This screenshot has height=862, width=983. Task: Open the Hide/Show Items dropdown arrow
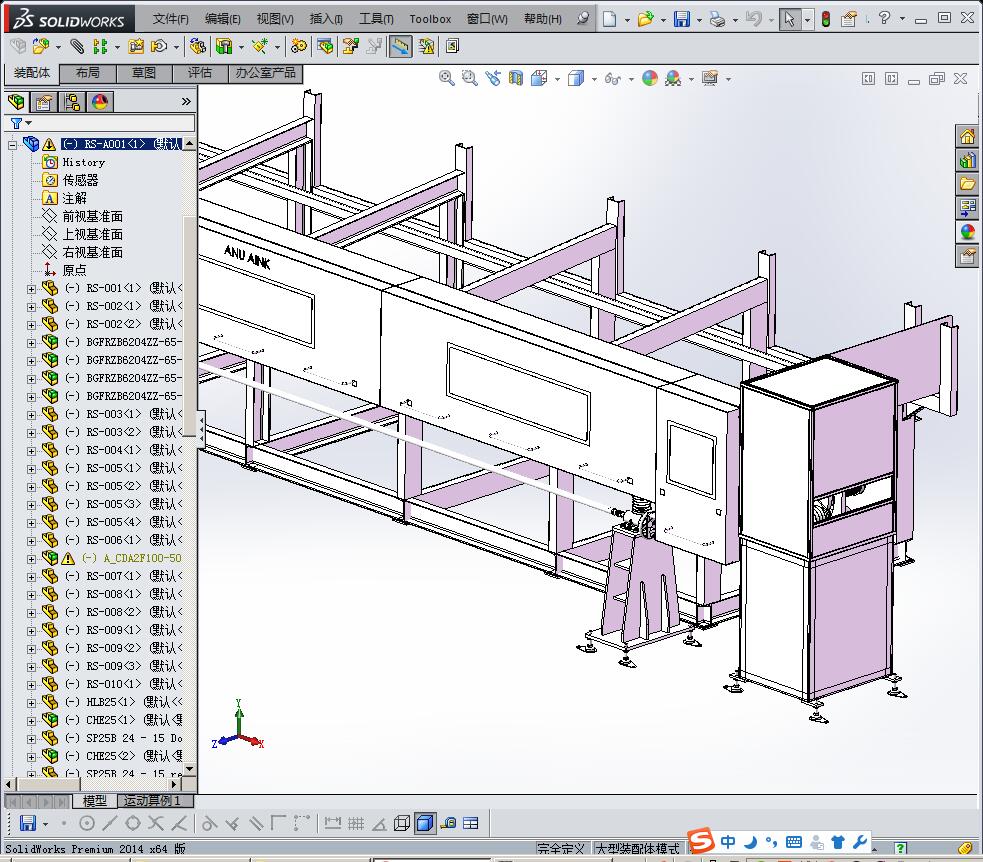coord(631,79)
